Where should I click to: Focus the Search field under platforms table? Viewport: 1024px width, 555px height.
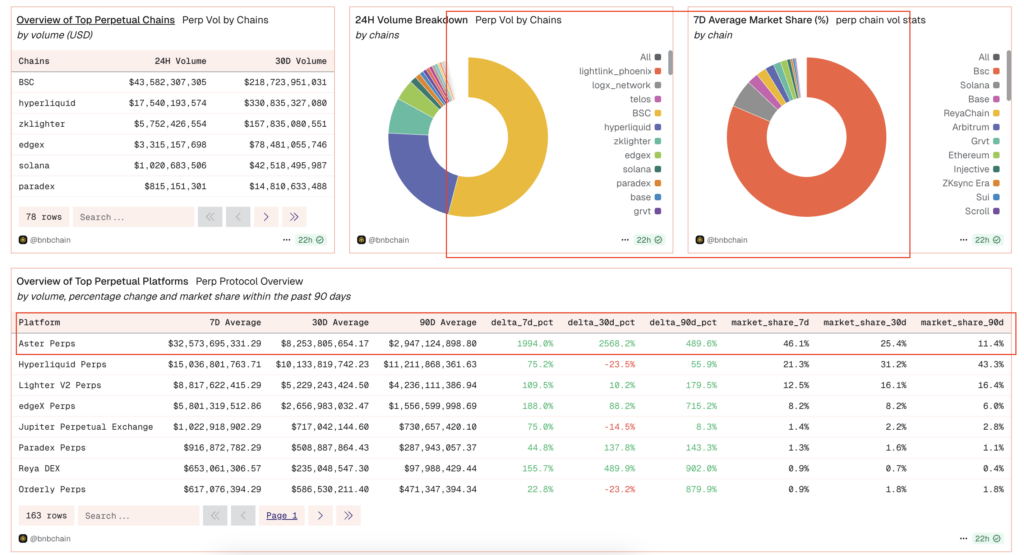click(x=135, y=515)
